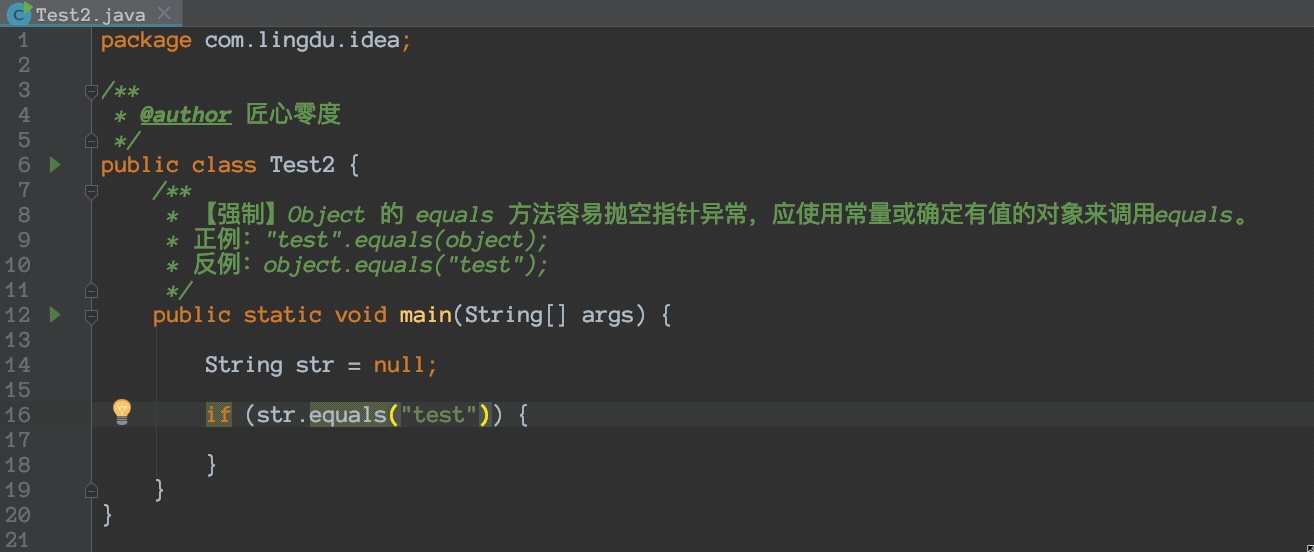Click line number 14 in the gutter
The image size is (1314, 552).
(x=19, y=365)
